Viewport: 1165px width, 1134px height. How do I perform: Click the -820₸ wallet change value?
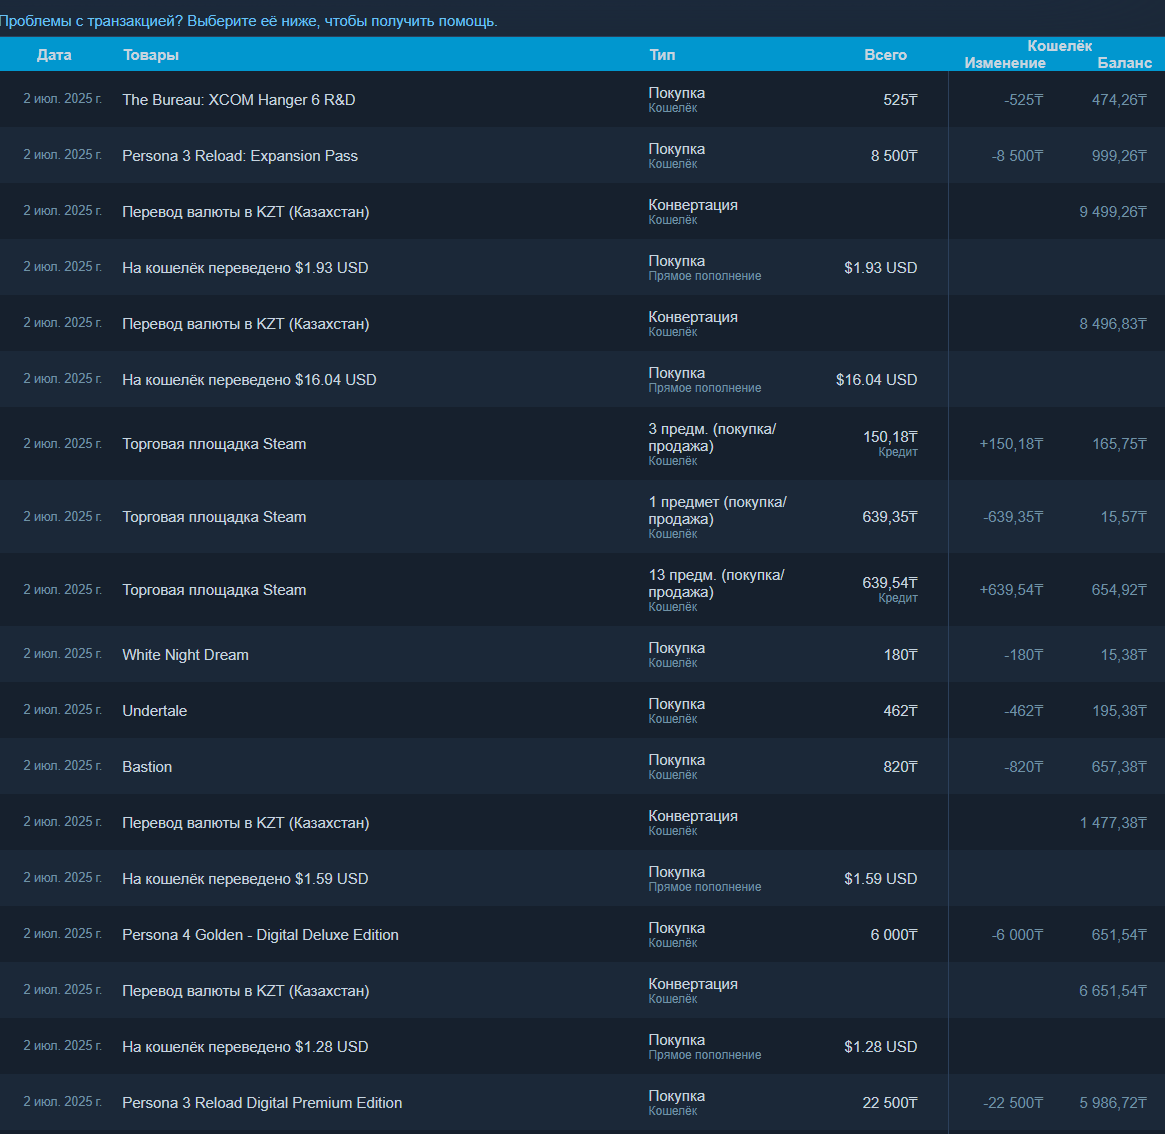pos(1024,767)
